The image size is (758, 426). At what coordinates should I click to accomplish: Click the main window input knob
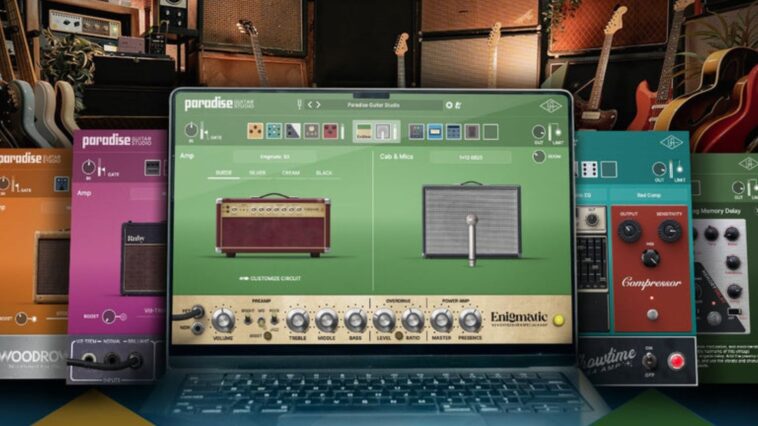(191, 130)
